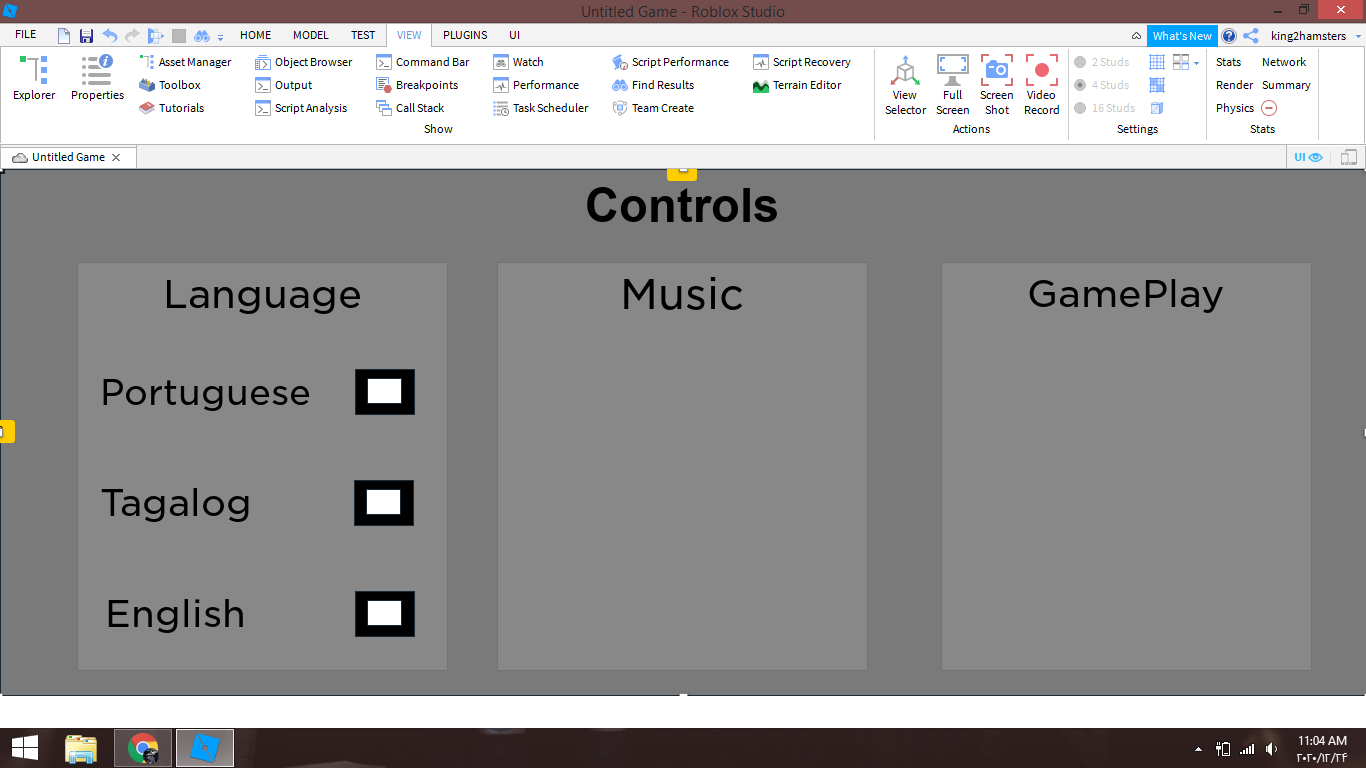The height and width of the screenshot is (768, 1366).
Task: Open the Watch window
Action: pos(518,62)
